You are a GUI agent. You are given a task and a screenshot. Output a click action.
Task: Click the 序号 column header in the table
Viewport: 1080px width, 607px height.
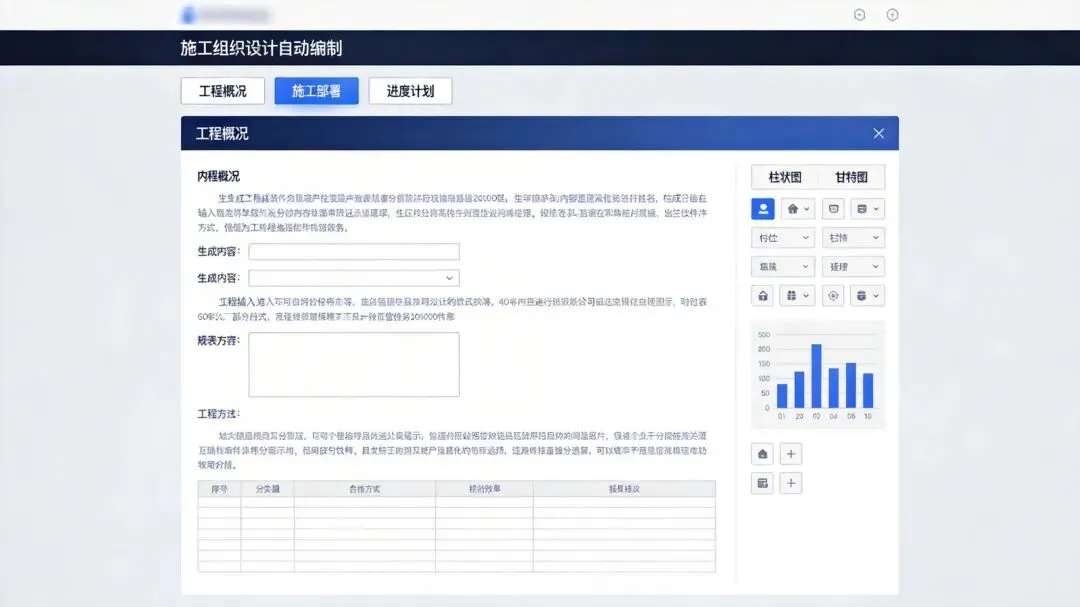(219, 489)
